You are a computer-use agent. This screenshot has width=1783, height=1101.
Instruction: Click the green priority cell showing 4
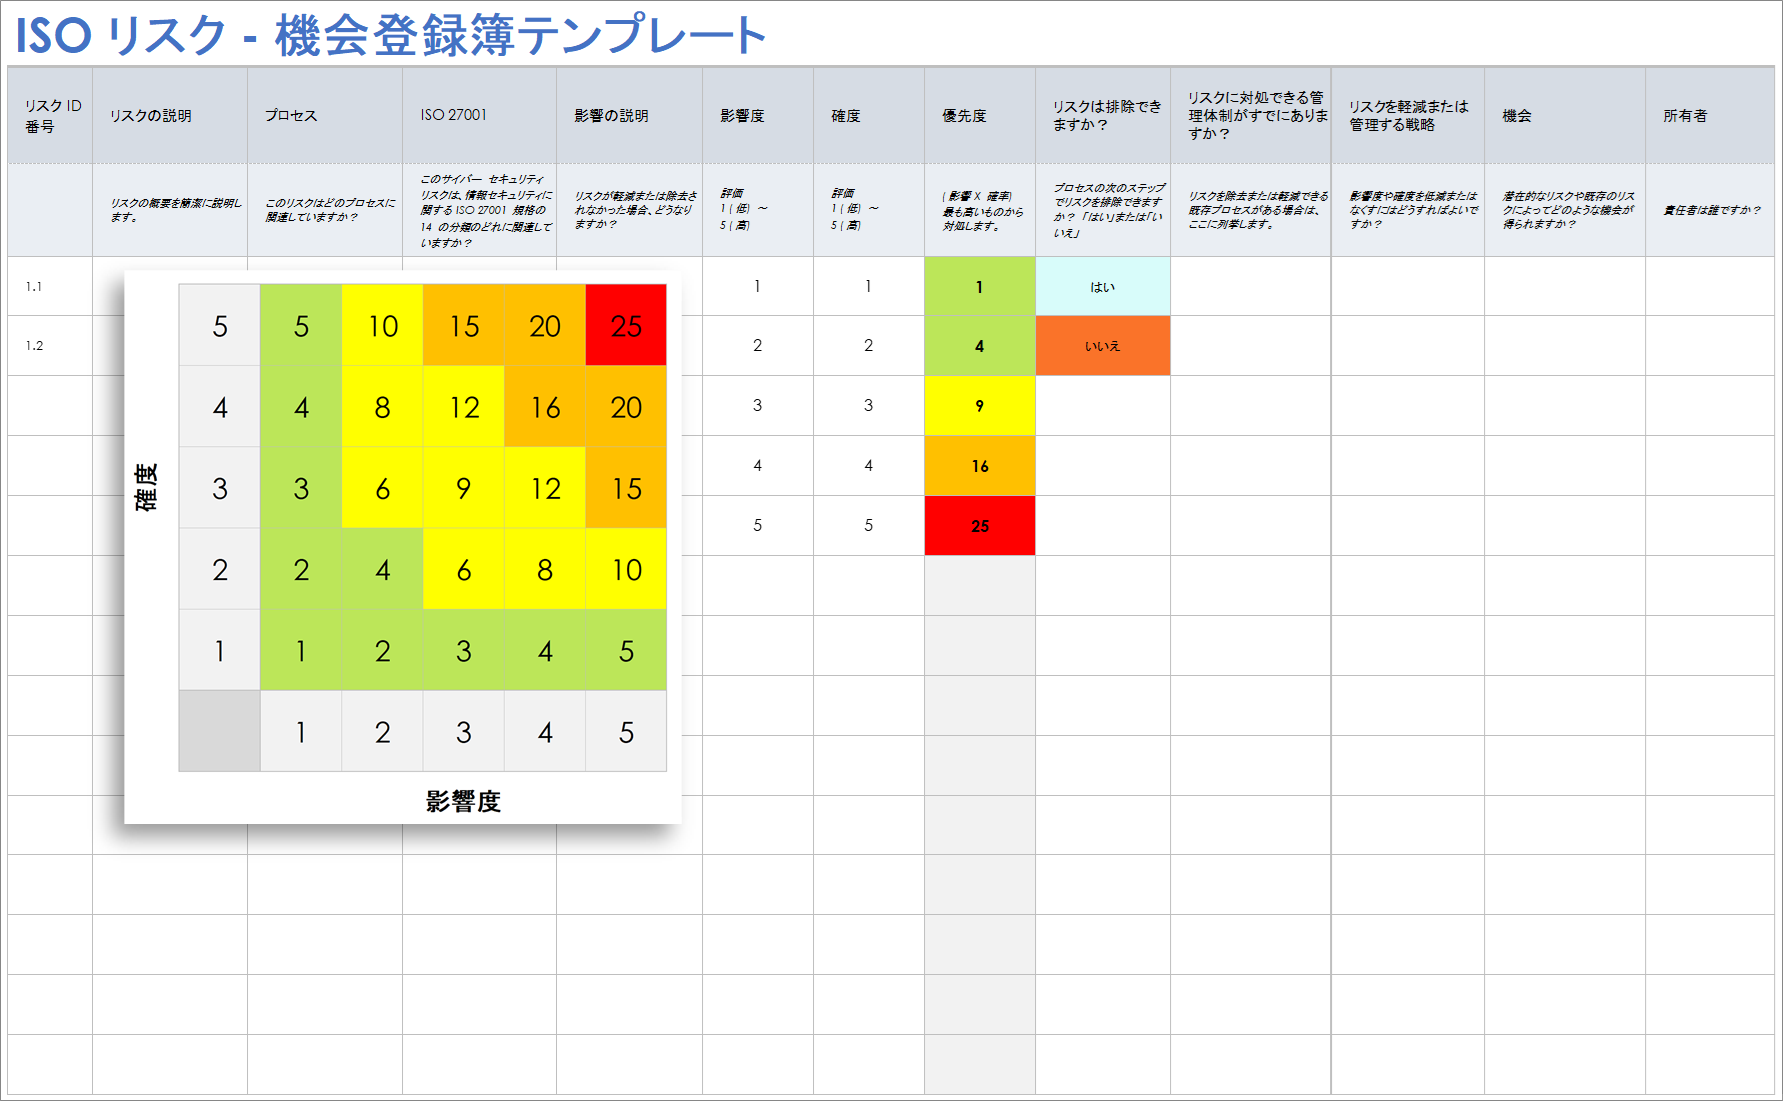[980, 345]
